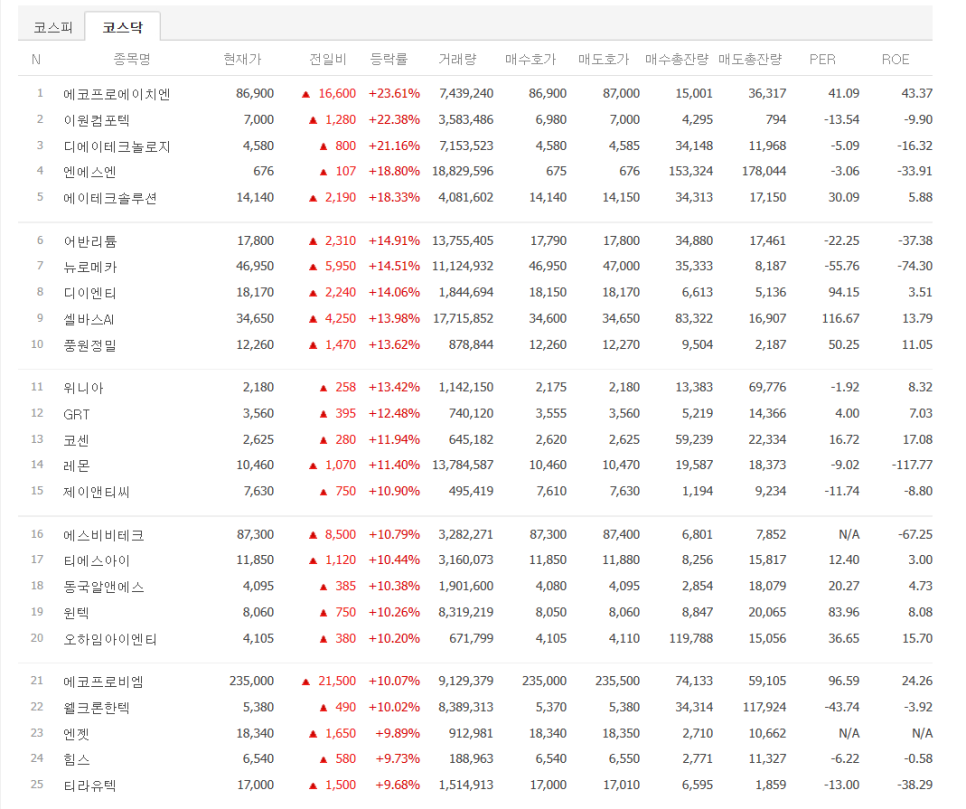966x809 pixels.
Task: Click the 종목명 column header
Action: pyautogui.click(x=132, y=59)
